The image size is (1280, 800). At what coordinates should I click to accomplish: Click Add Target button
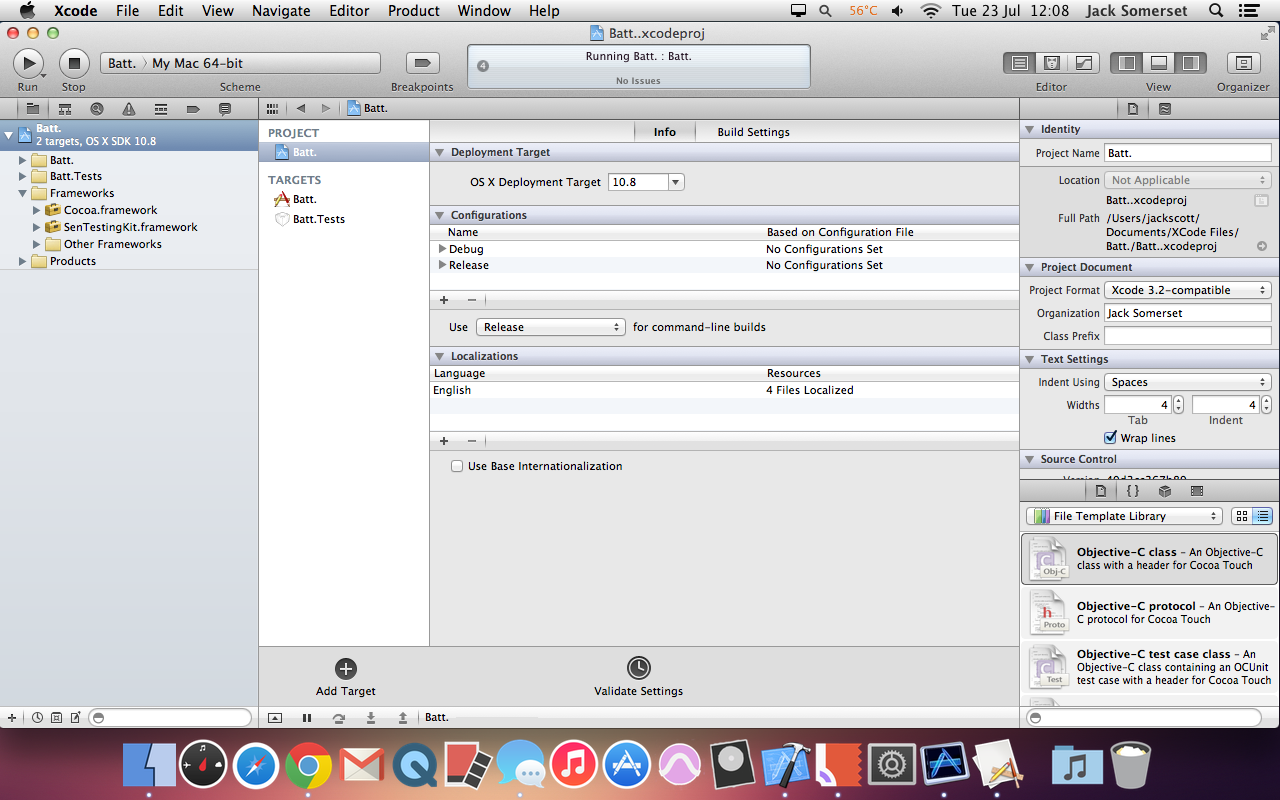[x=346, y=677]
